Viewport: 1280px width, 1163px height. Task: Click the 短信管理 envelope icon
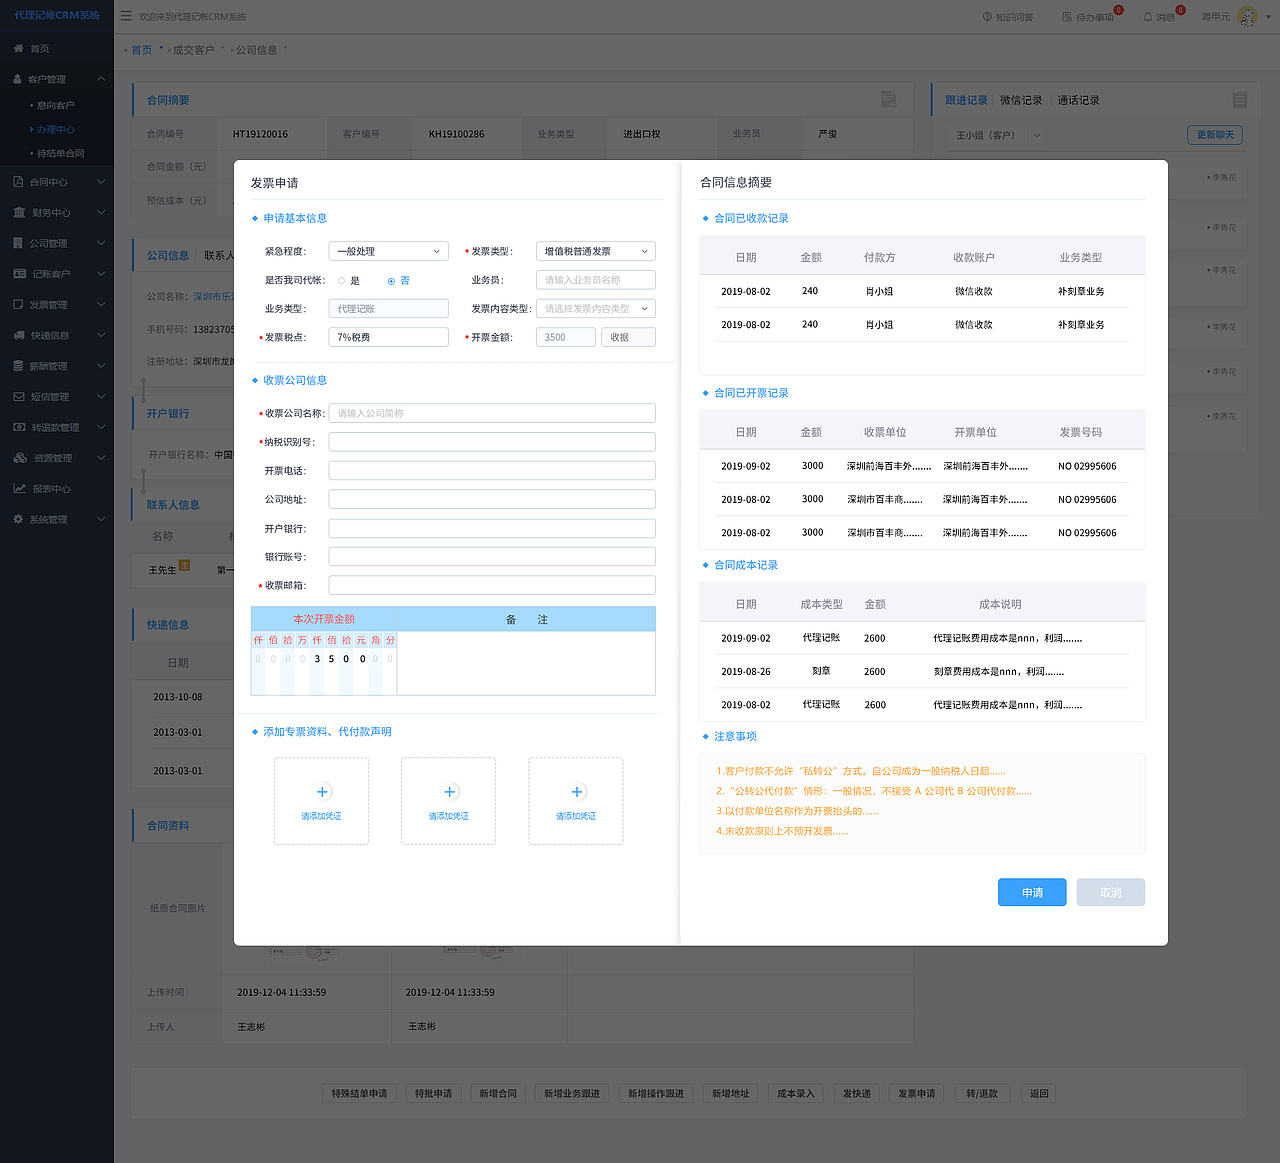pyautogui.click(x=19, y=396)
